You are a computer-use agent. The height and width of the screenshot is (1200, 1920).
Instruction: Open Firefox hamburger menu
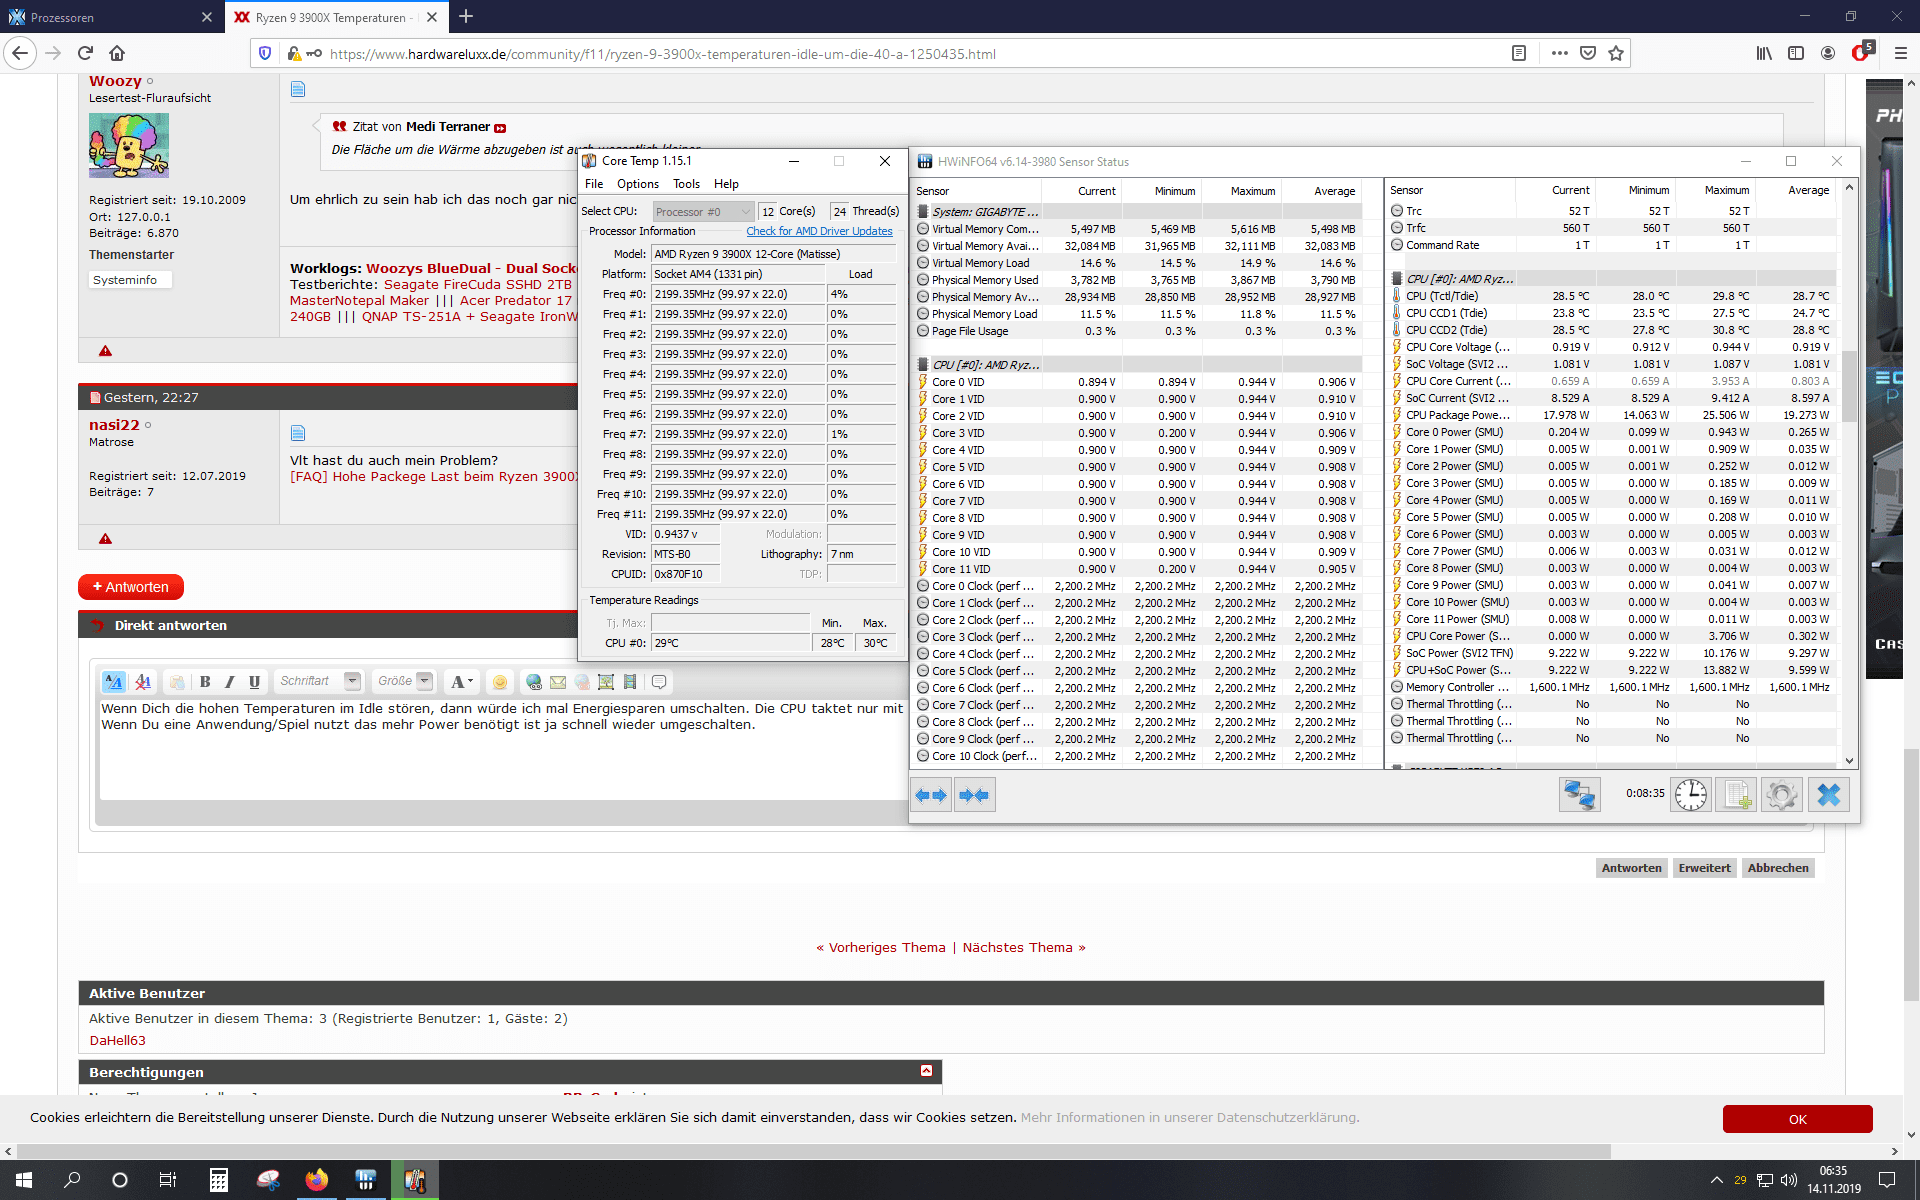coord(1900,53)
